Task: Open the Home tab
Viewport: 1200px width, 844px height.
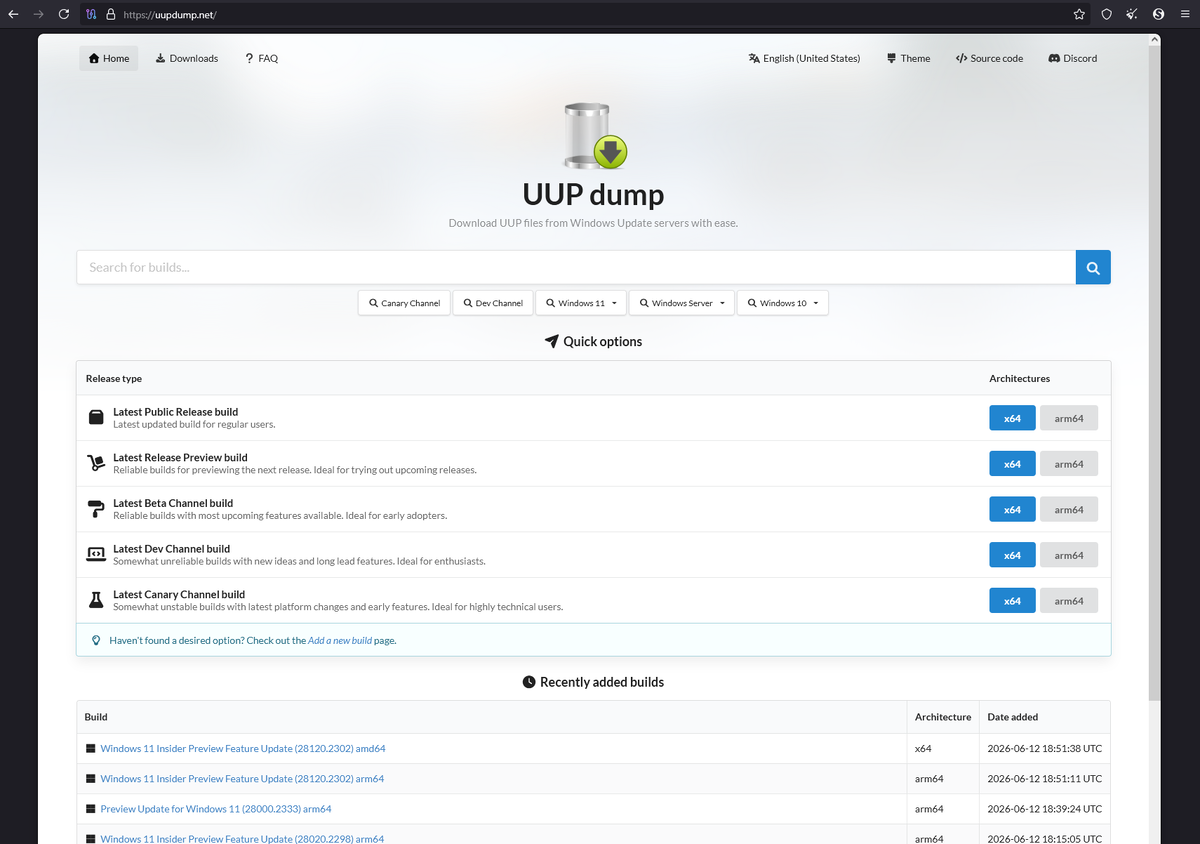Action: tap(109, 58)
